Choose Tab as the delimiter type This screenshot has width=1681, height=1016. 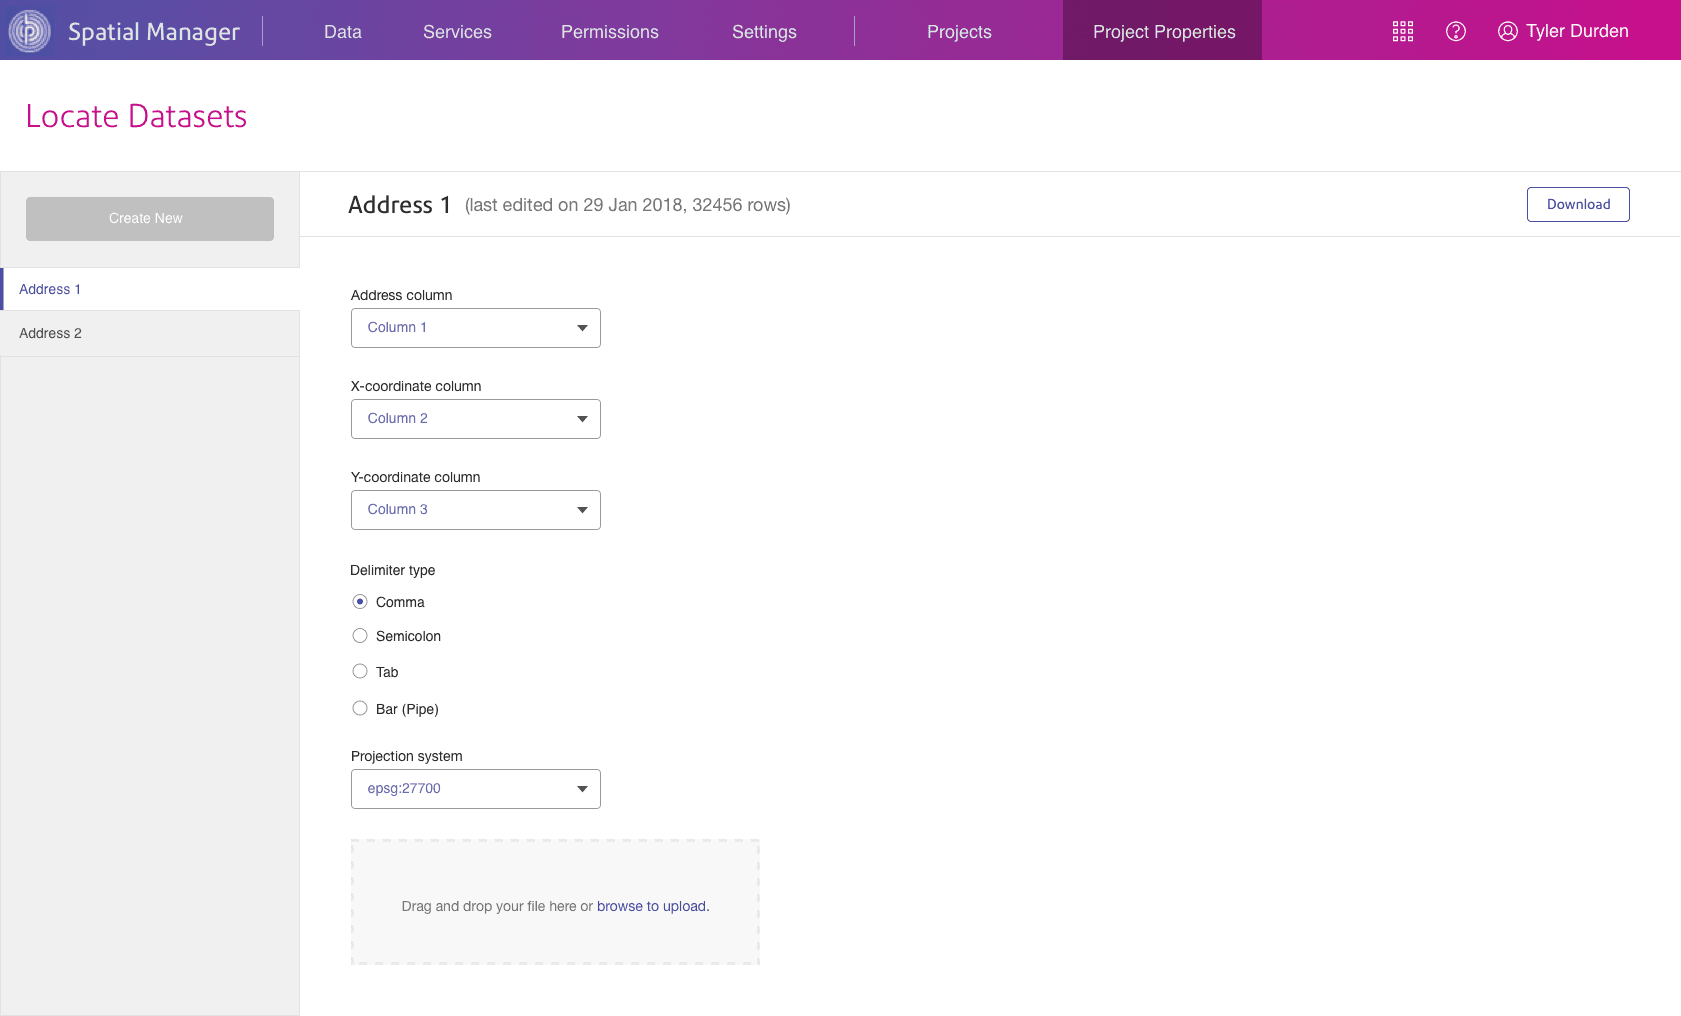360,671
